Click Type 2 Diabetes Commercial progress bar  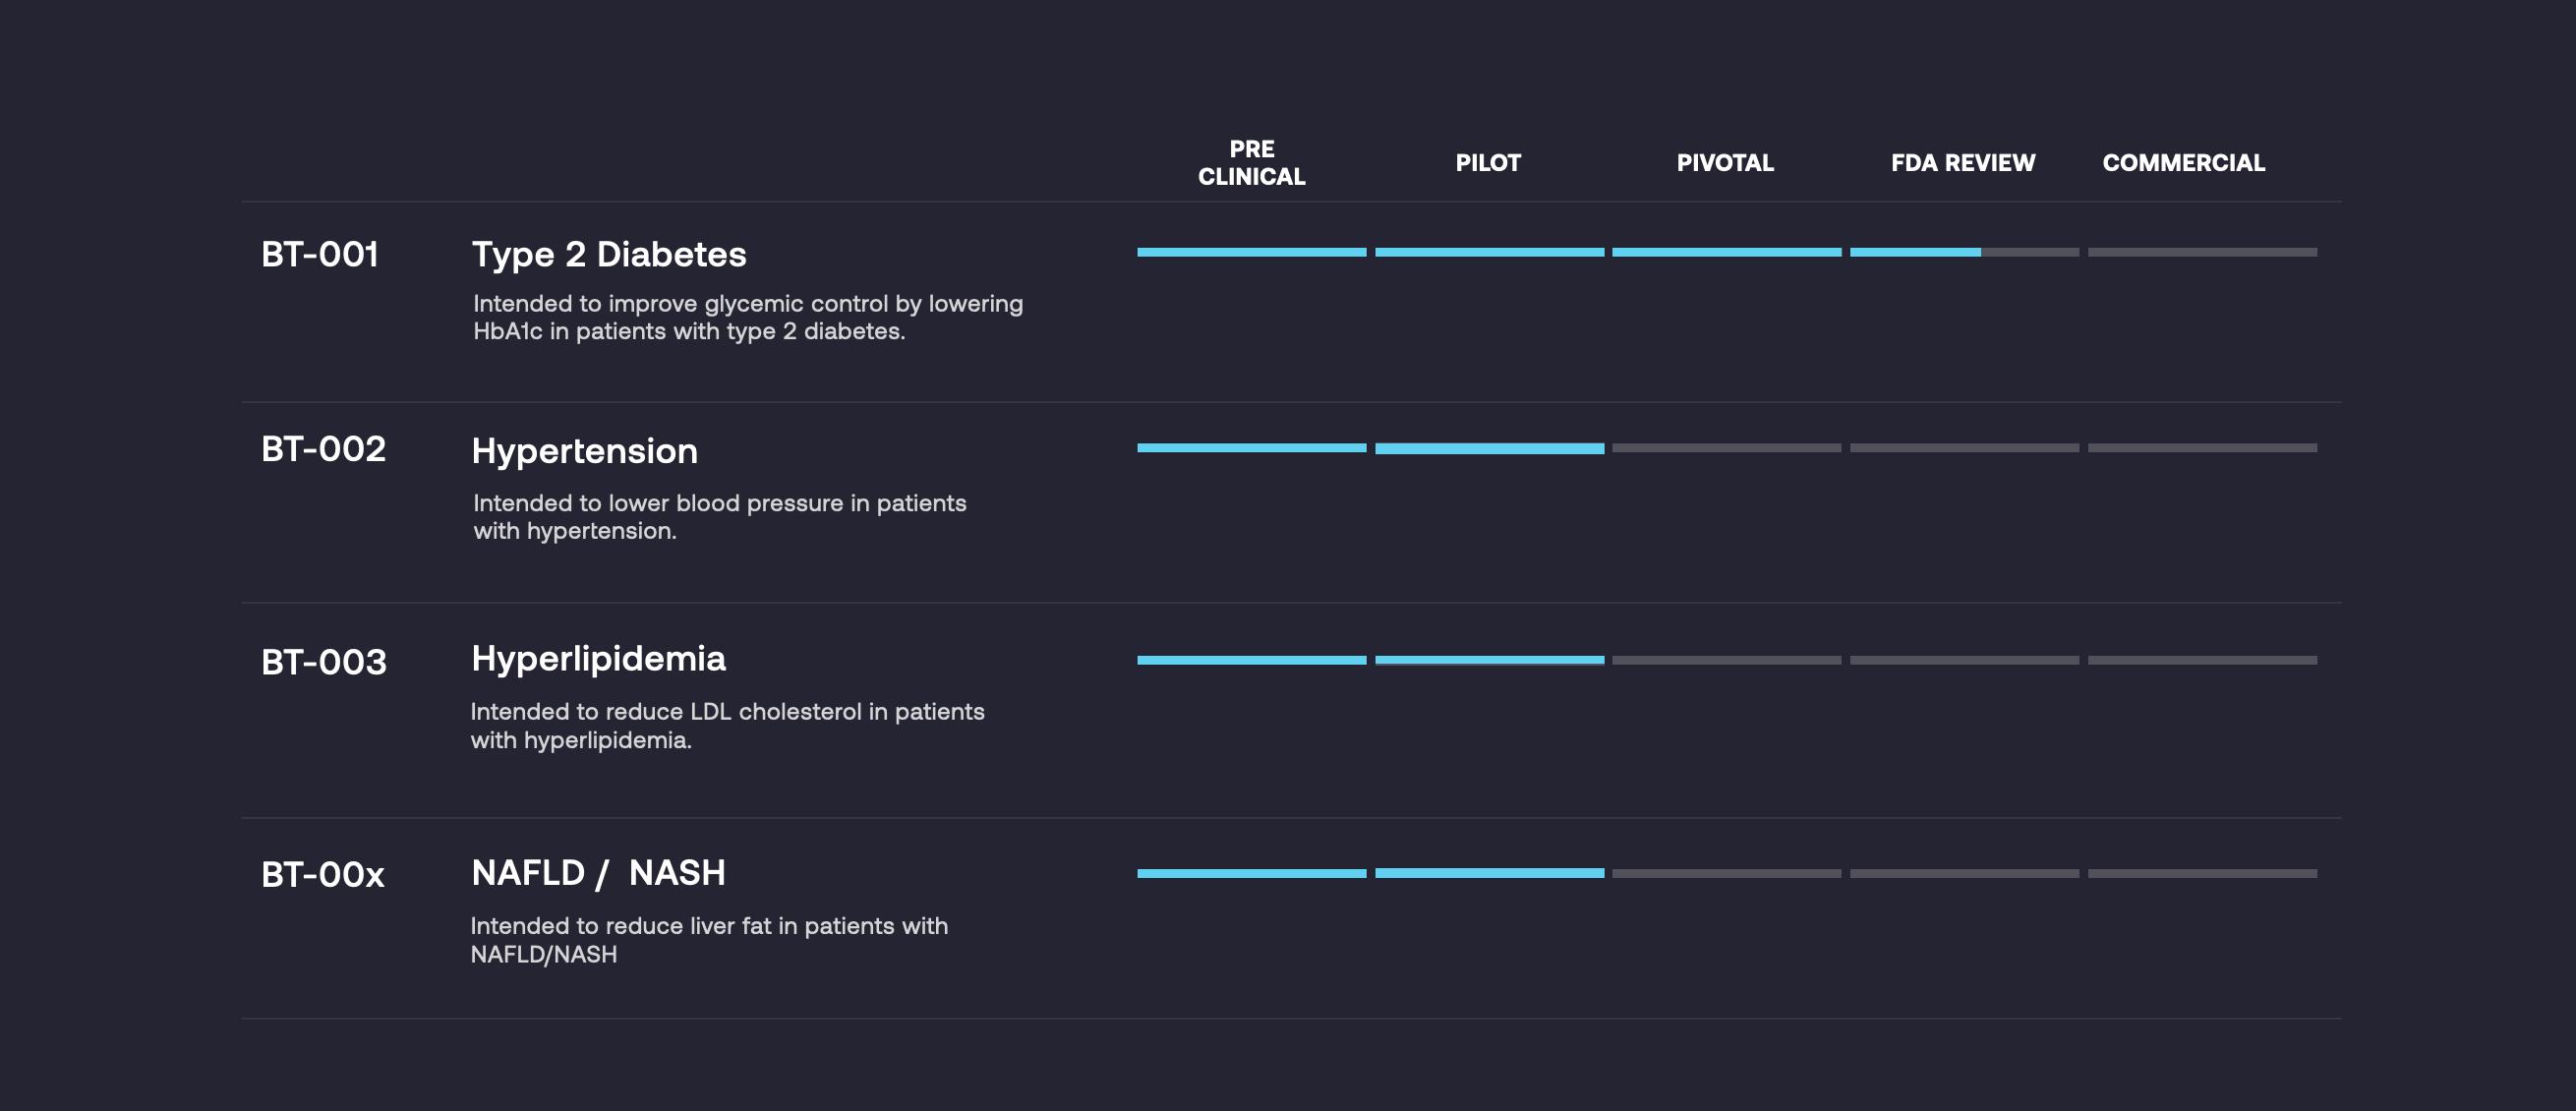(2202, 252)
